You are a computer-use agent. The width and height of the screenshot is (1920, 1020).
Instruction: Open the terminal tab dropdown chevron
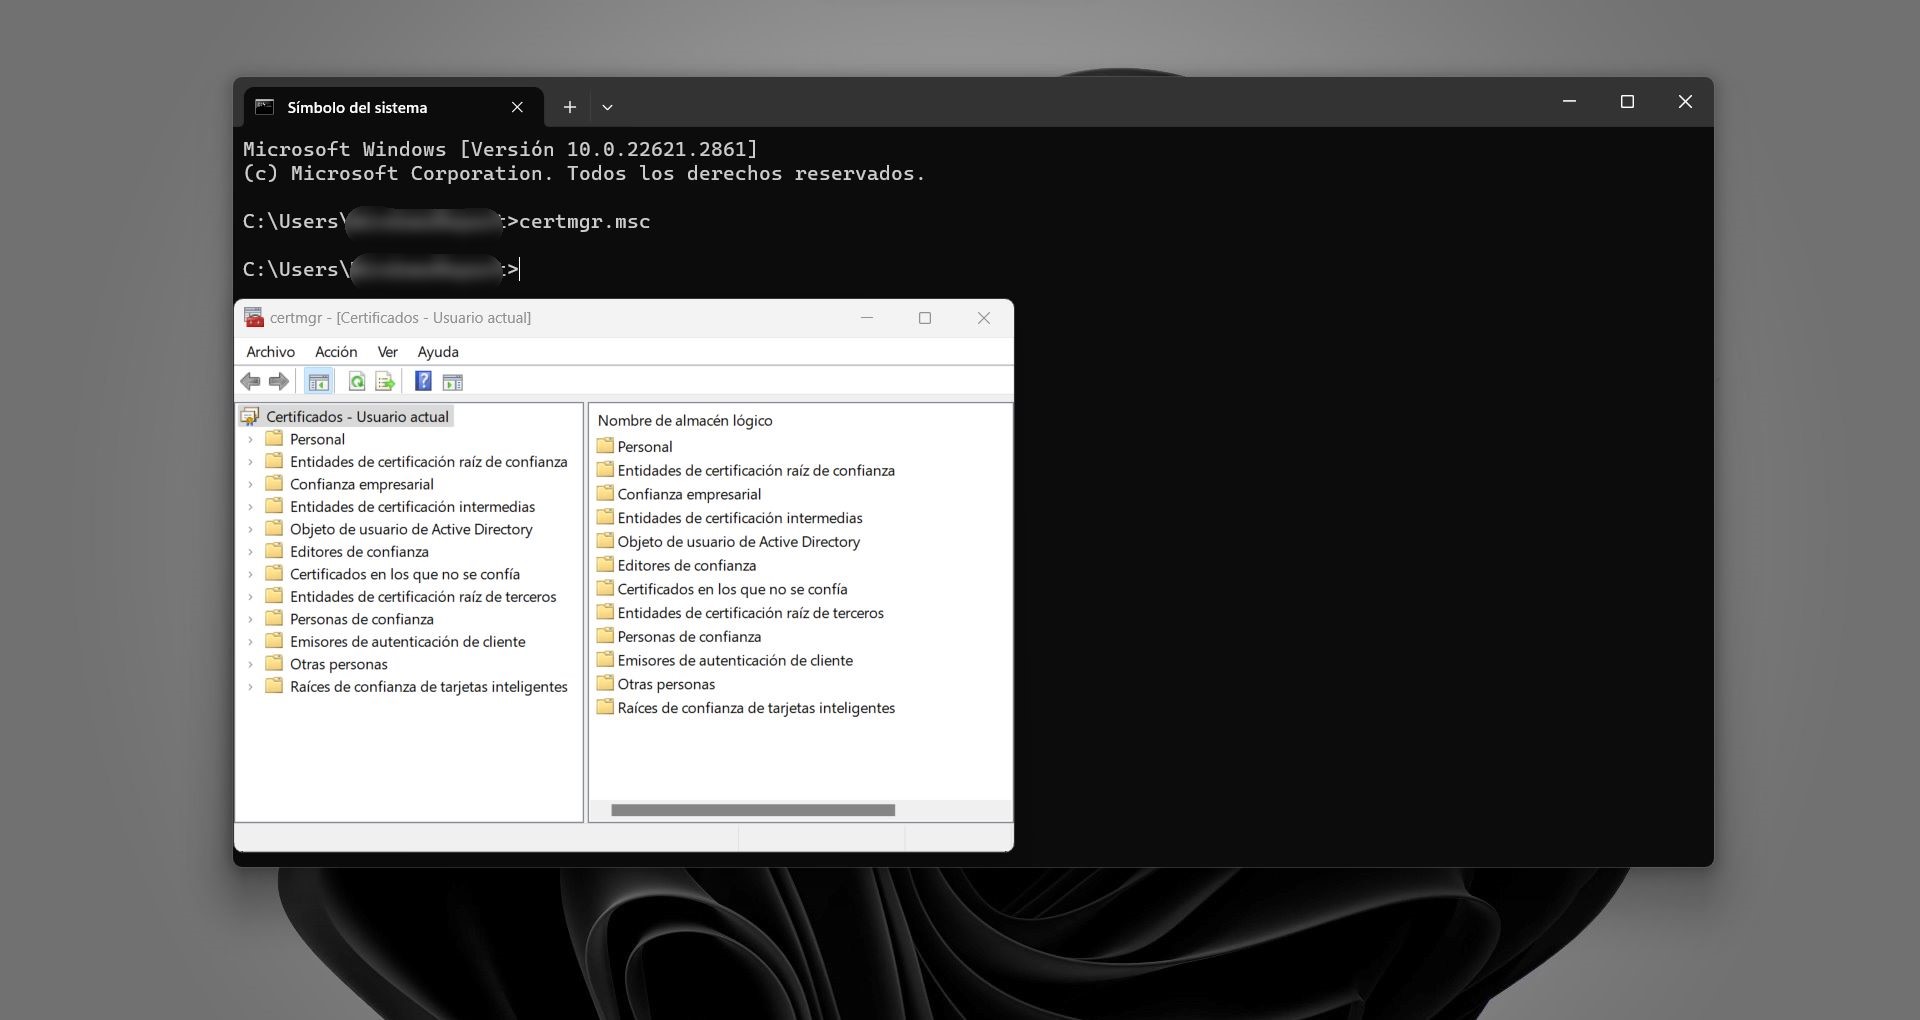607,107
